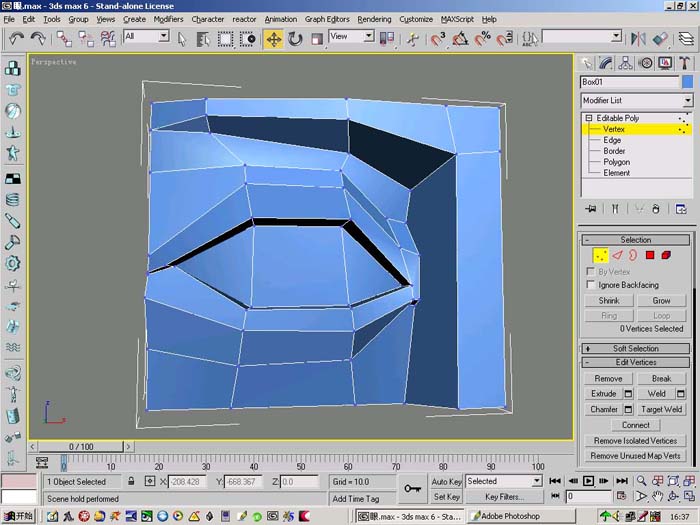Viewport: 700px width, 525px height.
Task: Select the Move tool in toolbar
Action: point(274,39)
